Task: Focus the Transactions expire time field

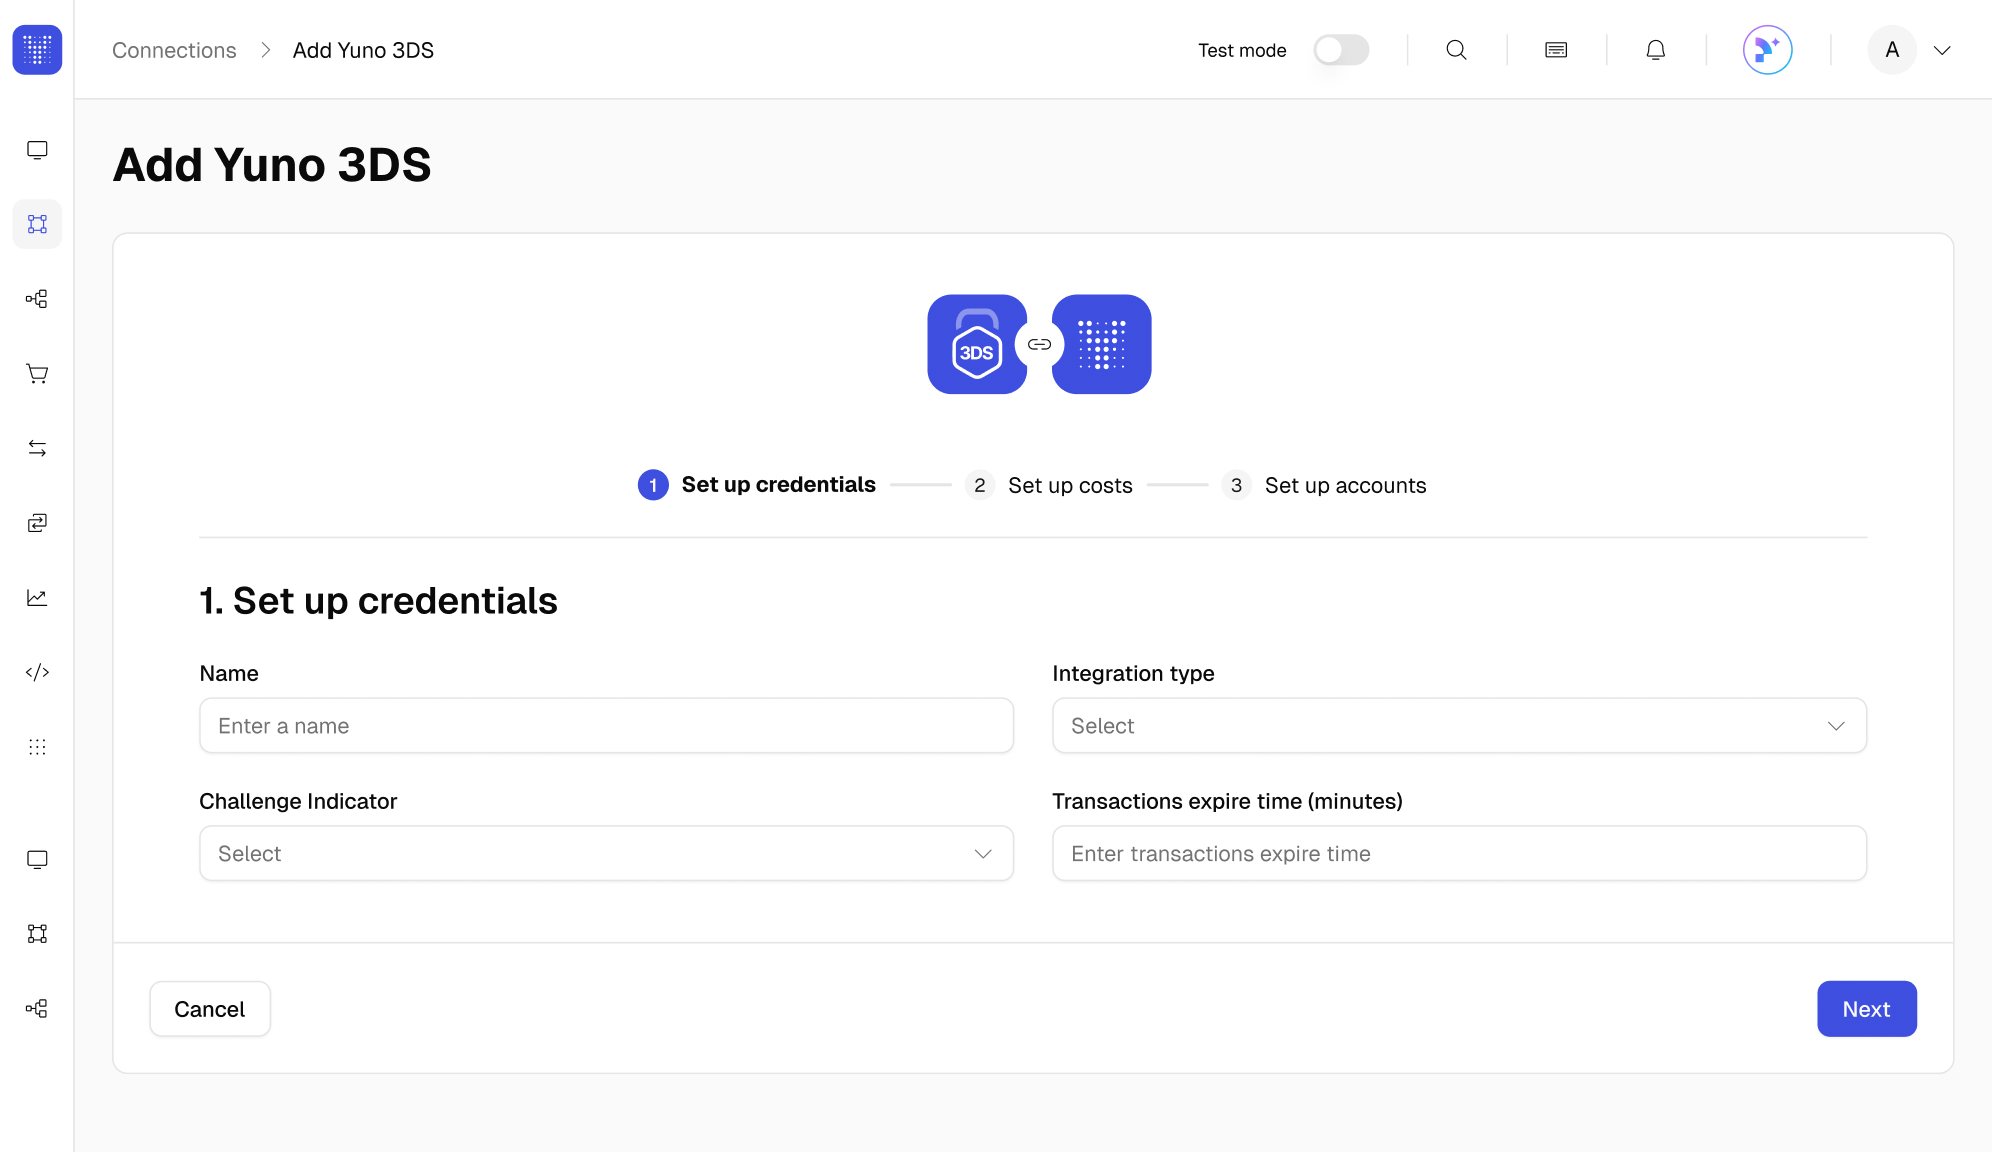Action: click(1458, 854)
